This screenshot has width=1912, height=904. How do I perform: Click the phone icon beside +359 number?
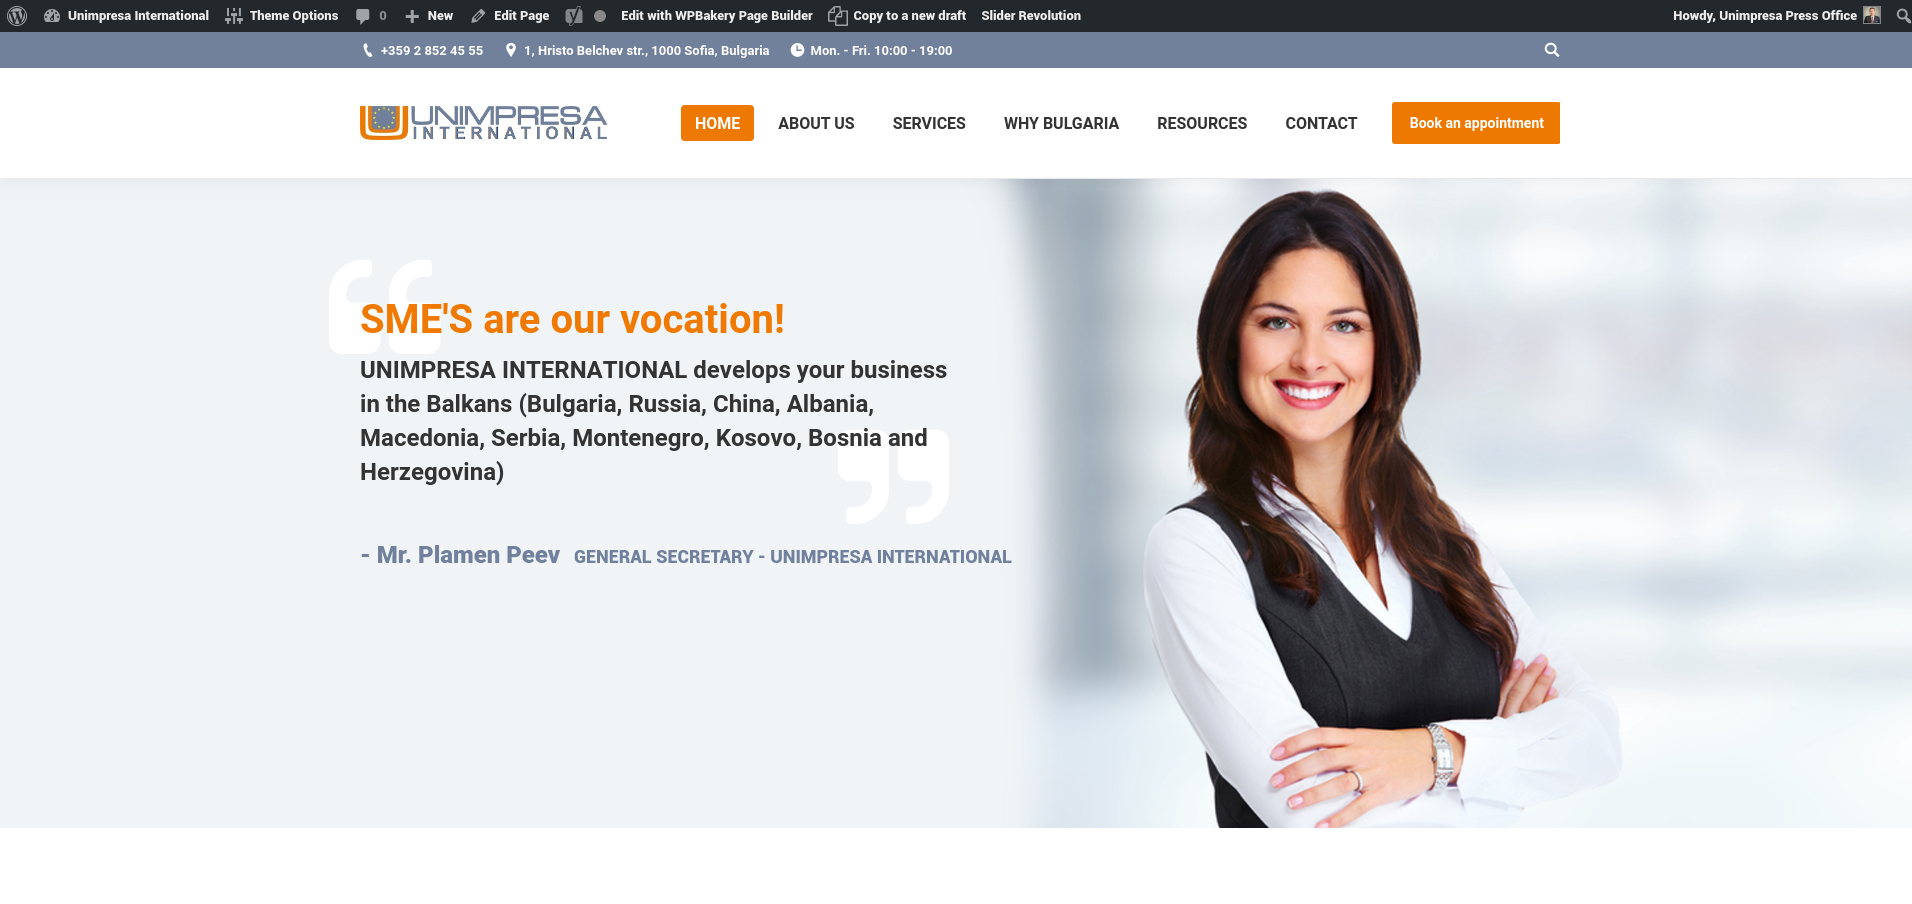point(367,50)
